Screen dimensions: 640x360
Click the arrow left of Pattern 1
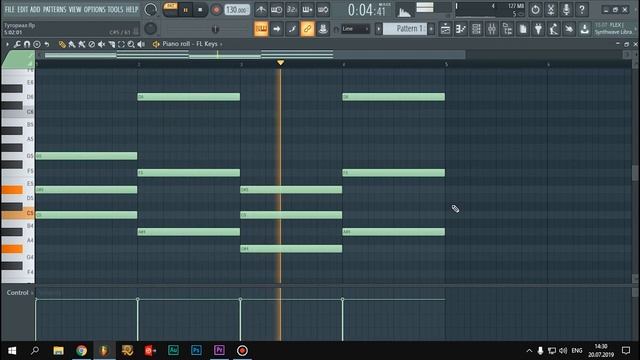[x=378, y=29]
